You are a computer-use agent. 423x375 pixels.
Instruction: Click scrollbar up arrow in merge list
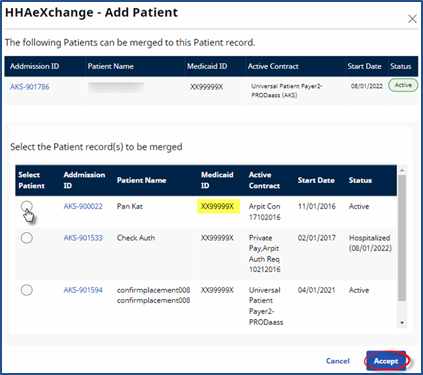[x=402, y=170]
